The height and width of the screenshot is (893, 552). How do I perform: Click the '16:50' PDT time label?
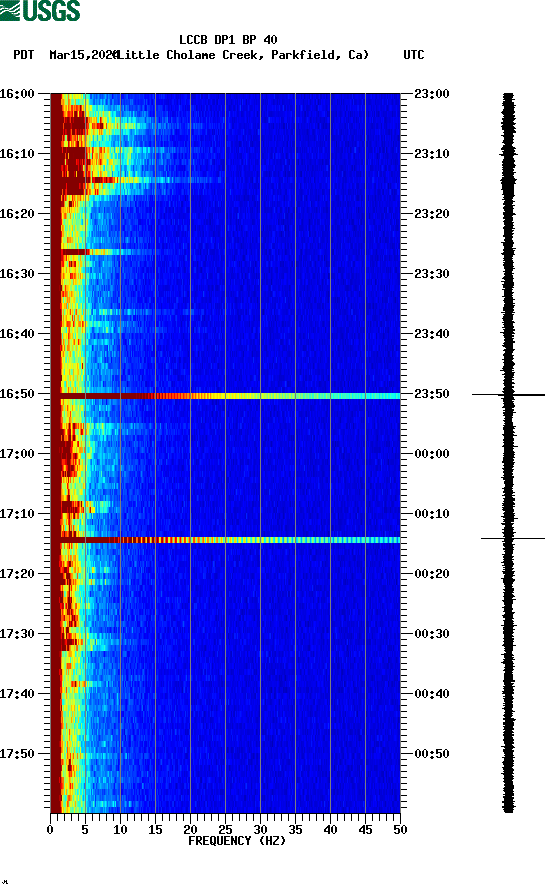click(x=17, y=394)
